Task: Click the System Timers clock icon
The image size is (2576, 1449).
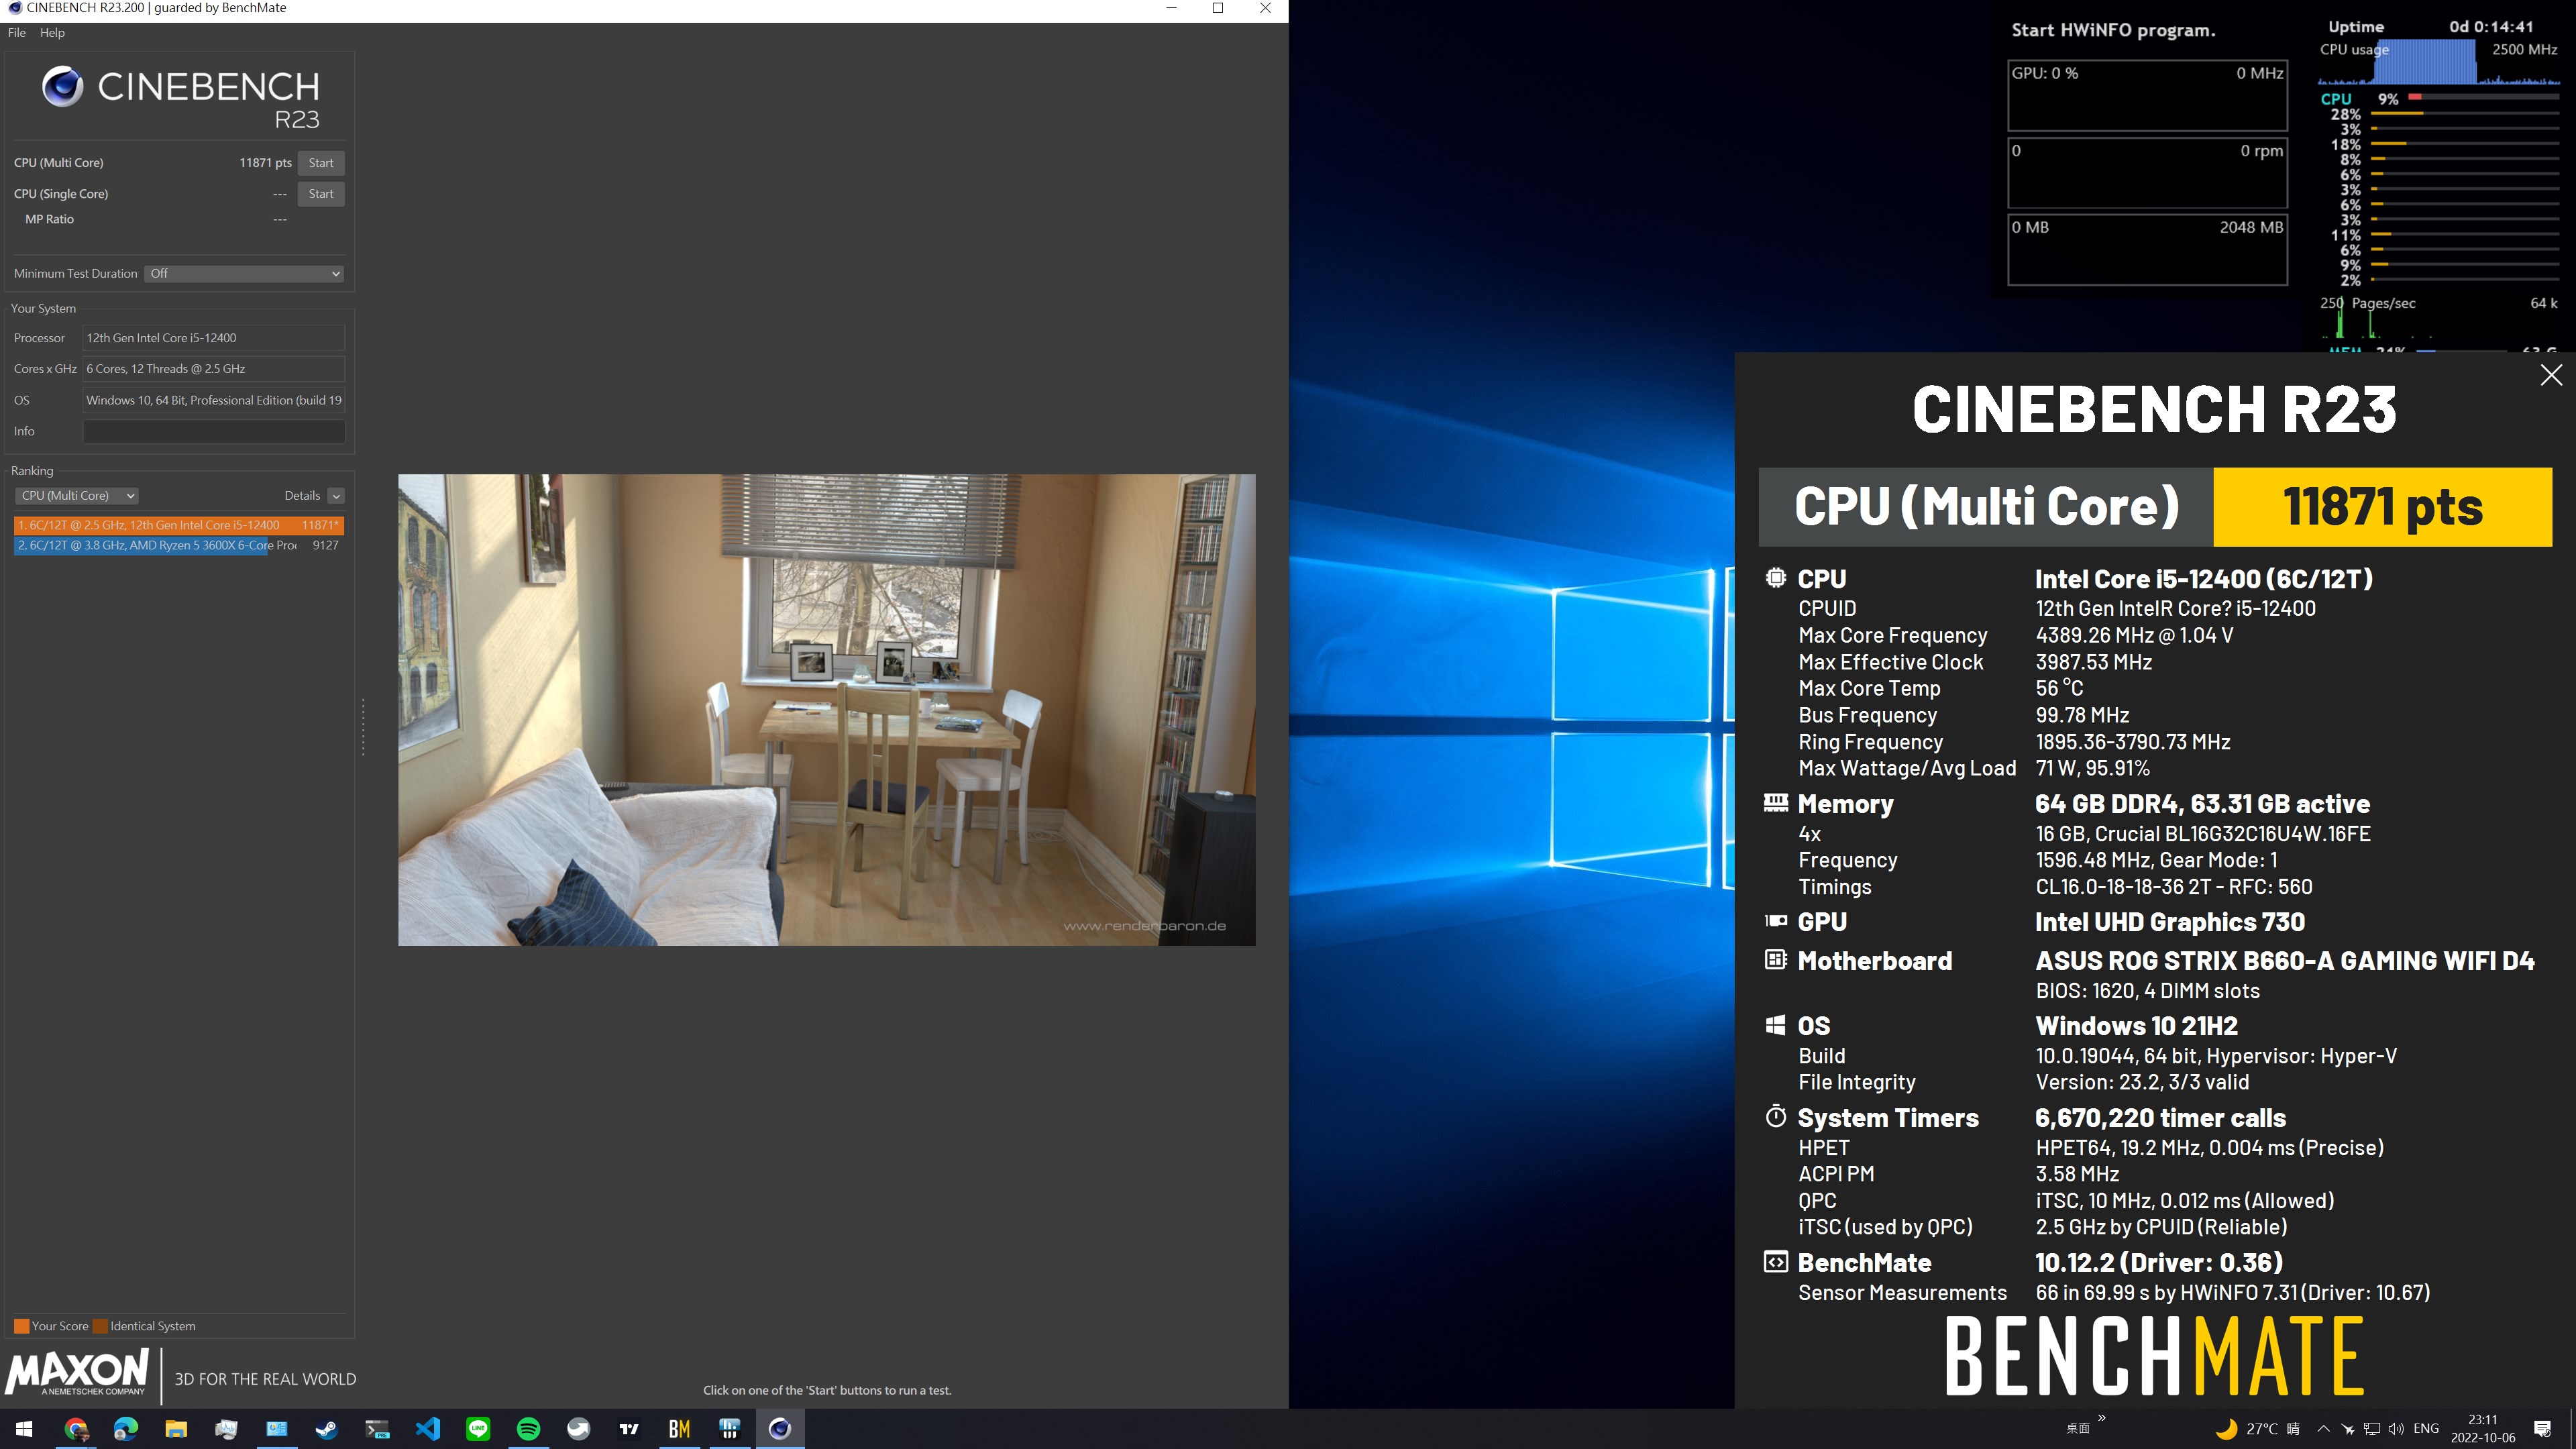Action: click(x=1775, y=1116)
